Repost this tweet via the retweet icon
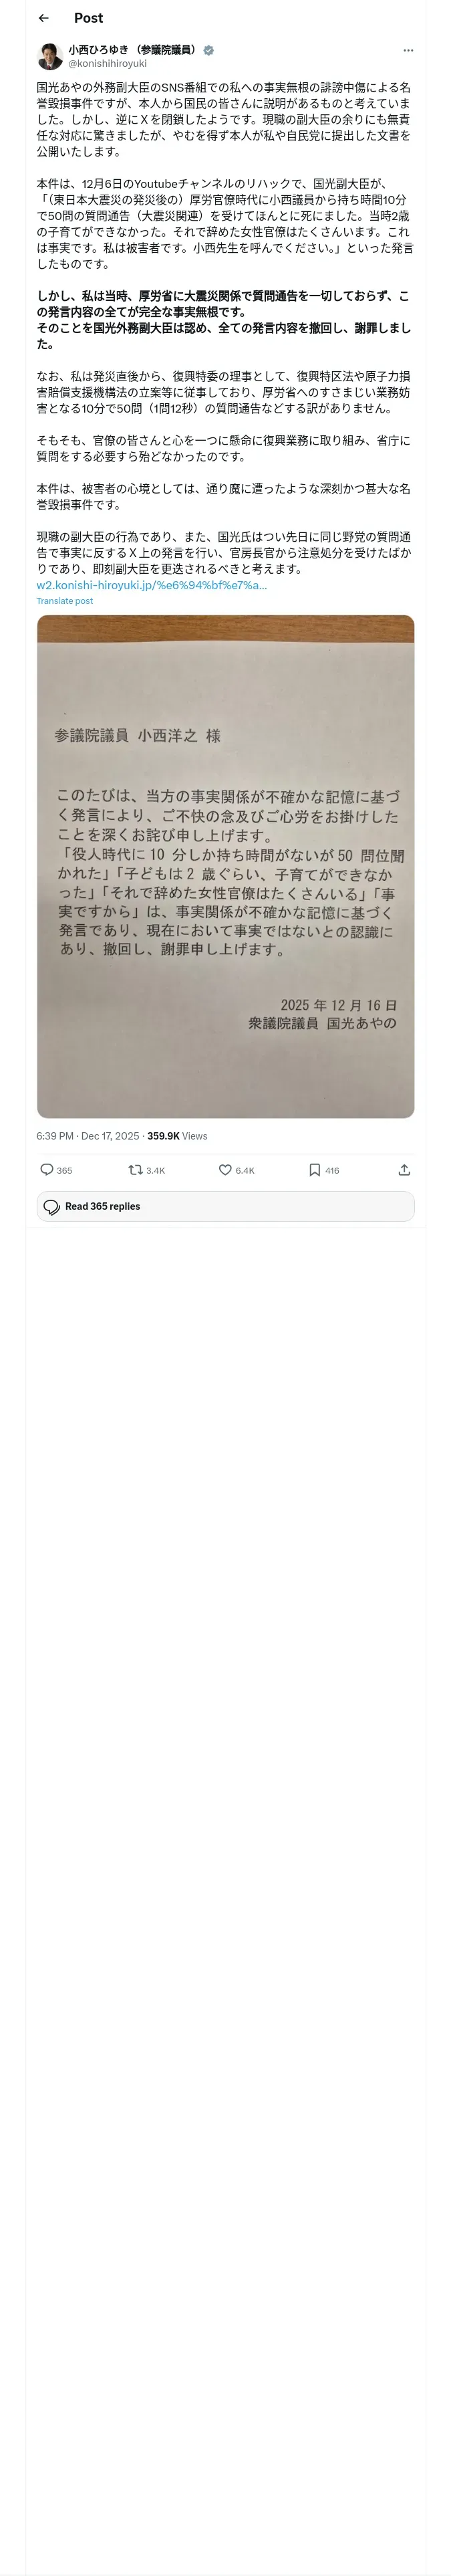Screen dimensions: 451x2576 [135, 1169]
